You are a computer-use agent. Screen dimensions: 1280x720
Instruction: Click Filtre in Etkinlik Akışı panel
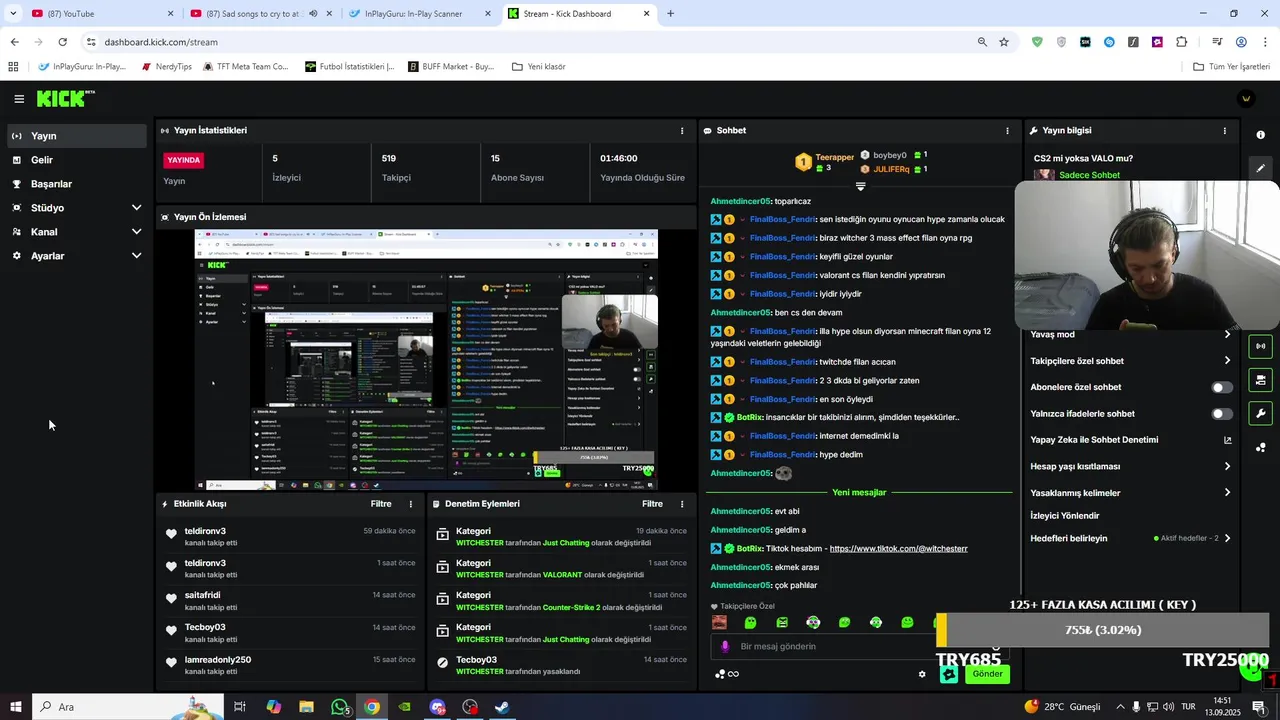click(381, 504)
